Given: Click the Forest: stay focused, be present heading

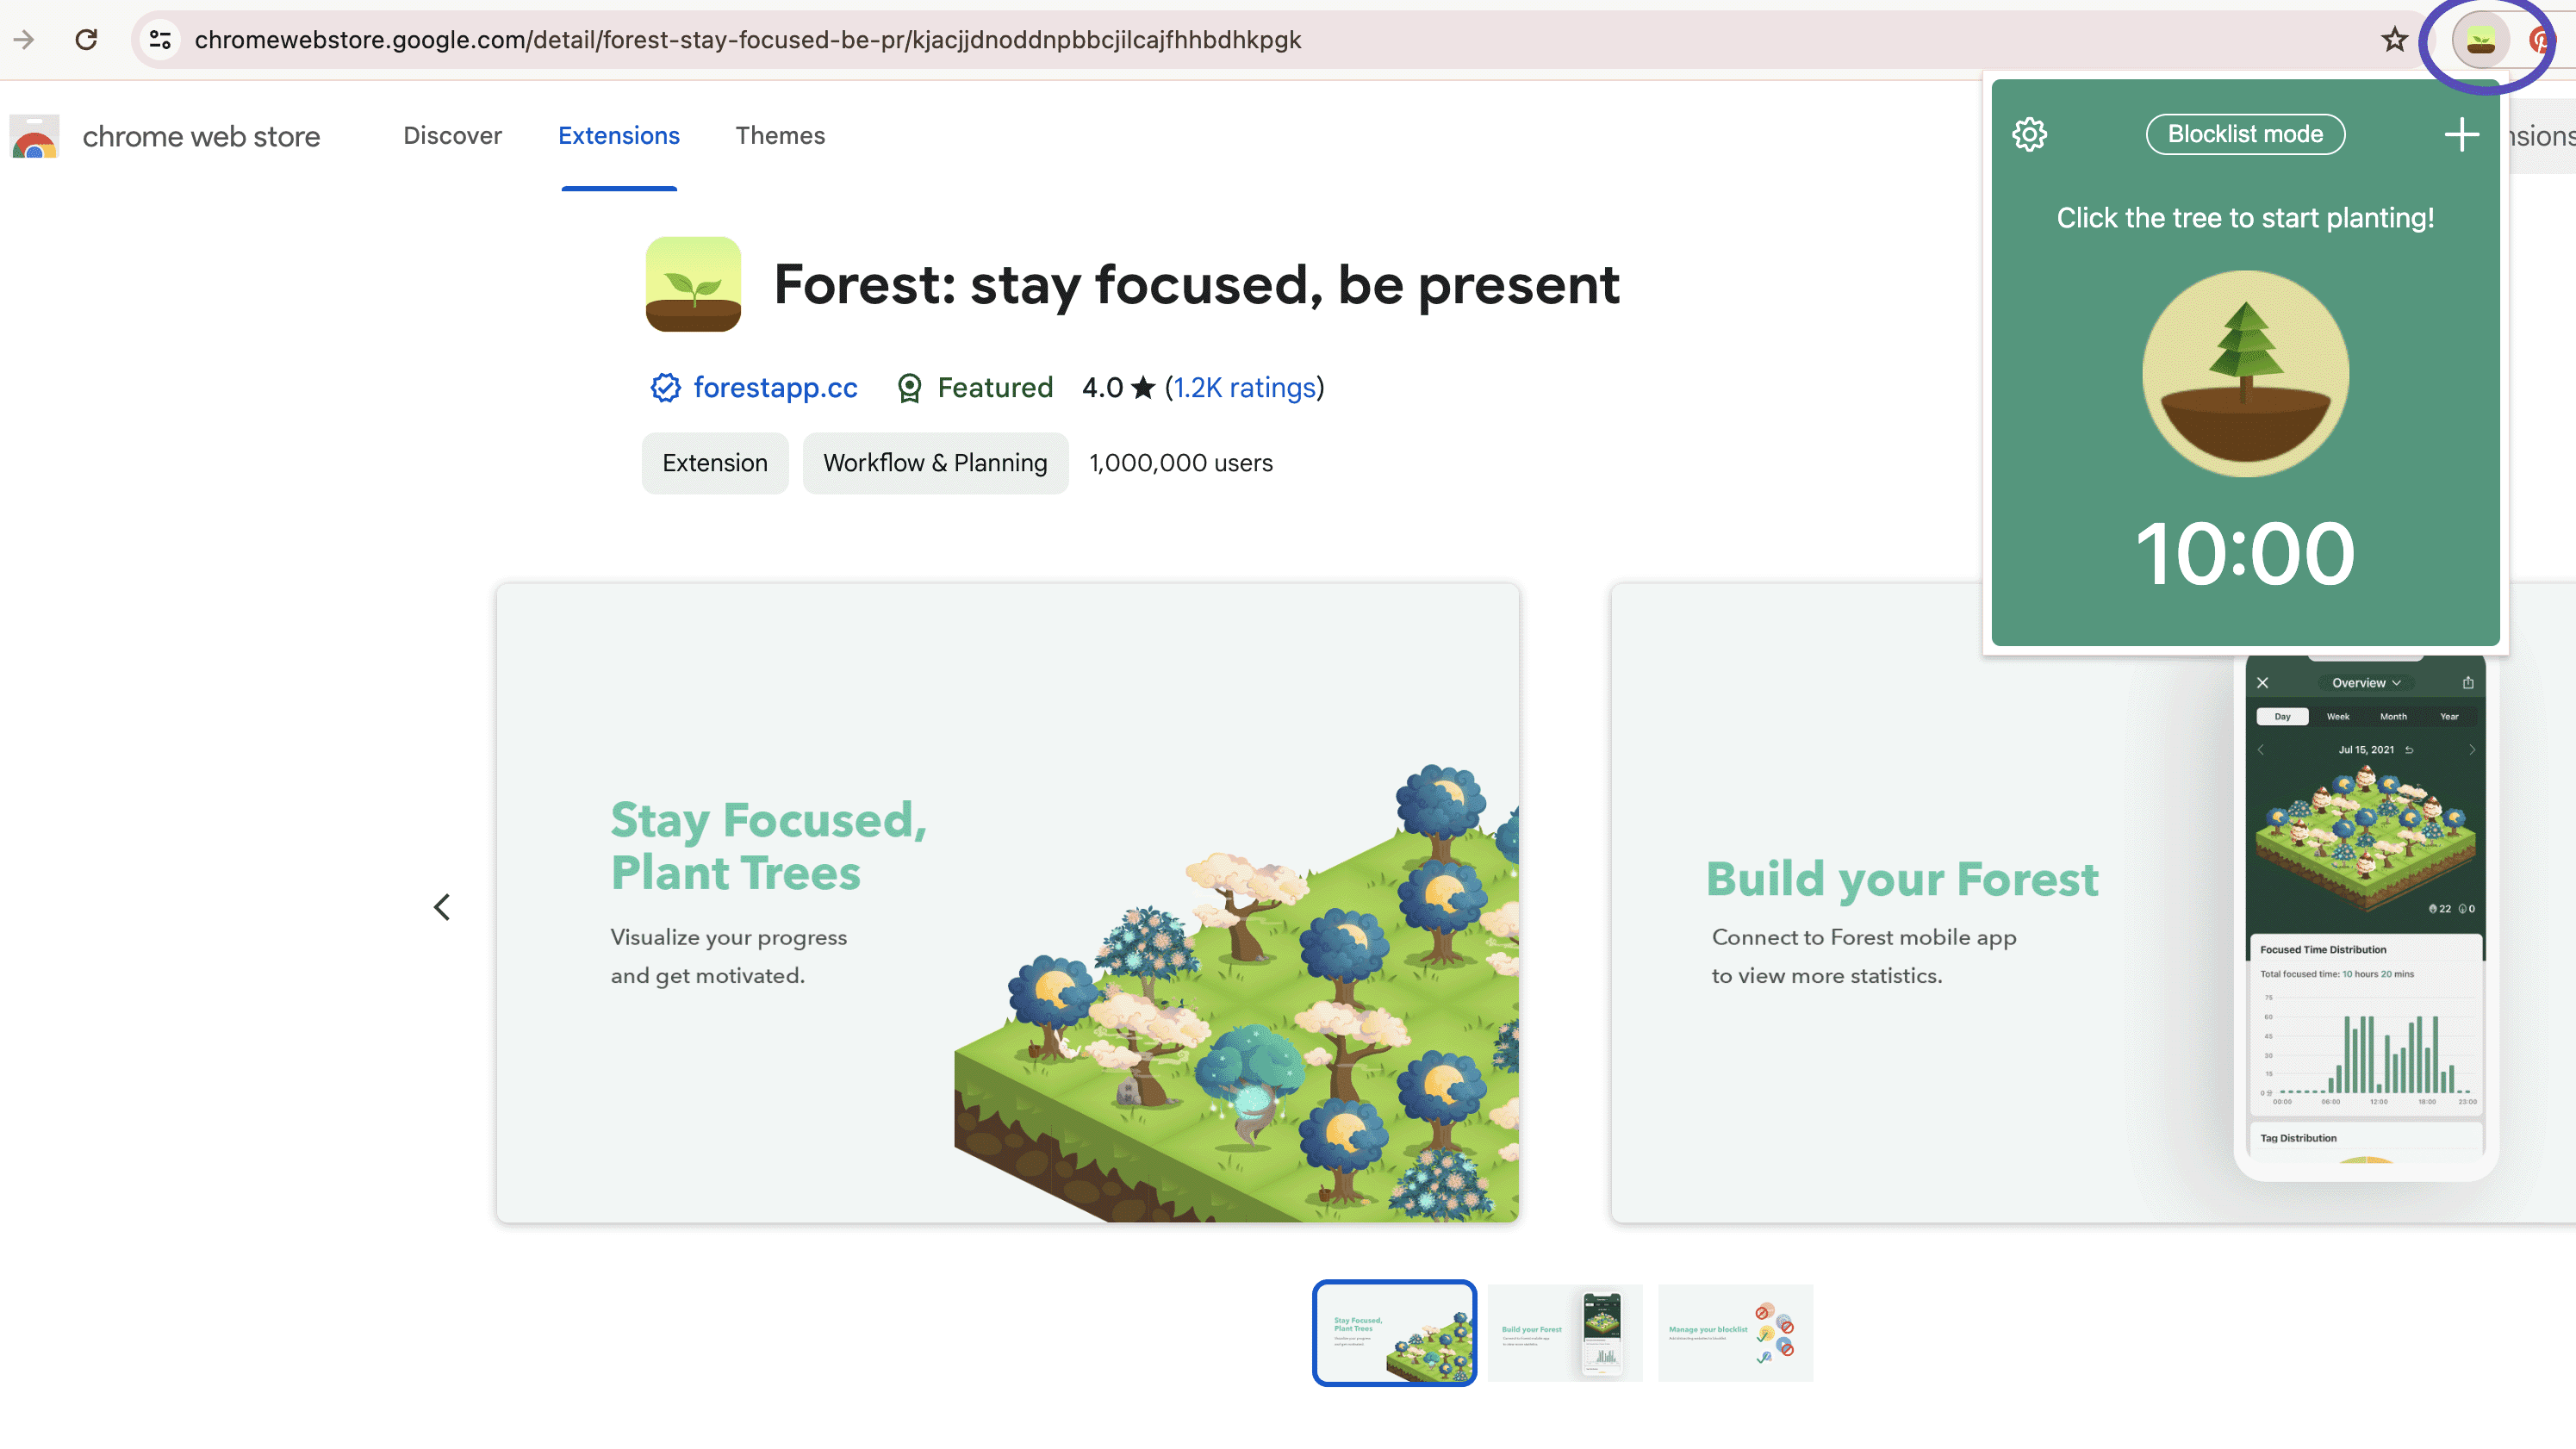Looking at the screenshot, I should [x=1196, y=284].
